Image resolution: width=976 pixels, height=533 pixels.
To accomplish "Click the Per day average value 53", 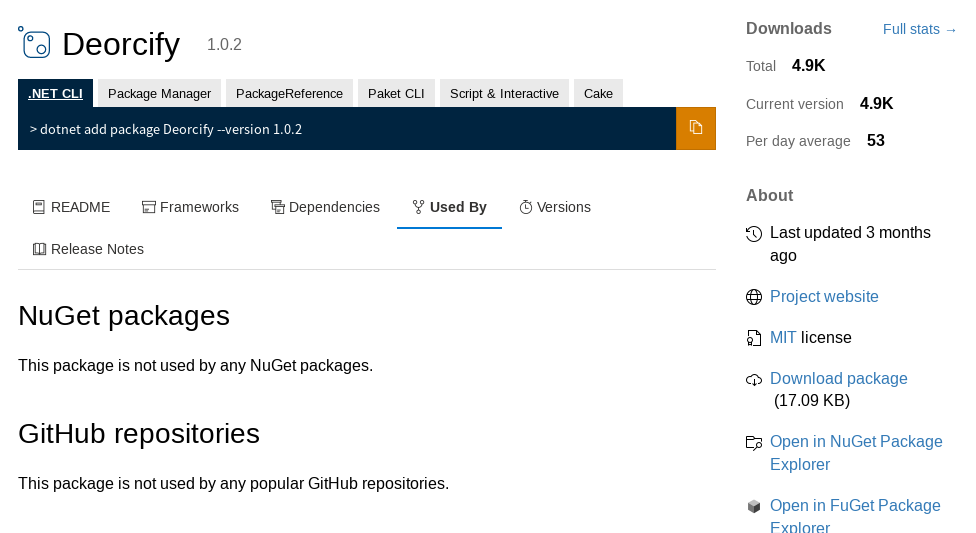I will tap(875, 141).
